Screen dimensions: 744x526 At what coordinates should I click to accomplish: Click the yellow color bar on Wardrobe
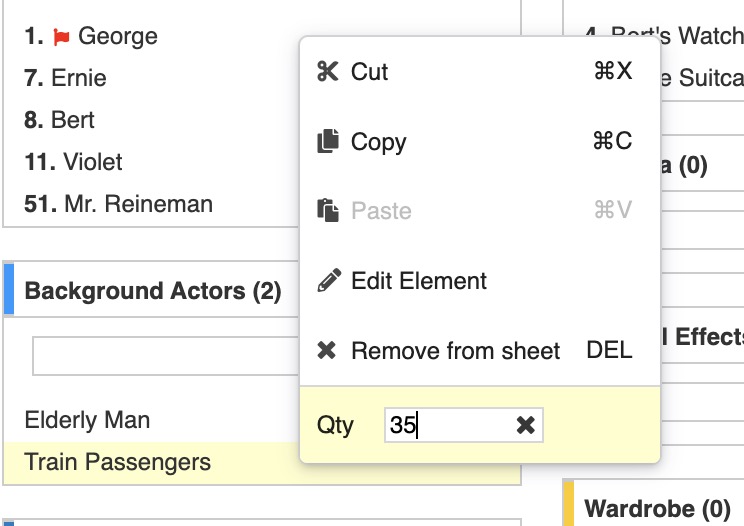568,505
